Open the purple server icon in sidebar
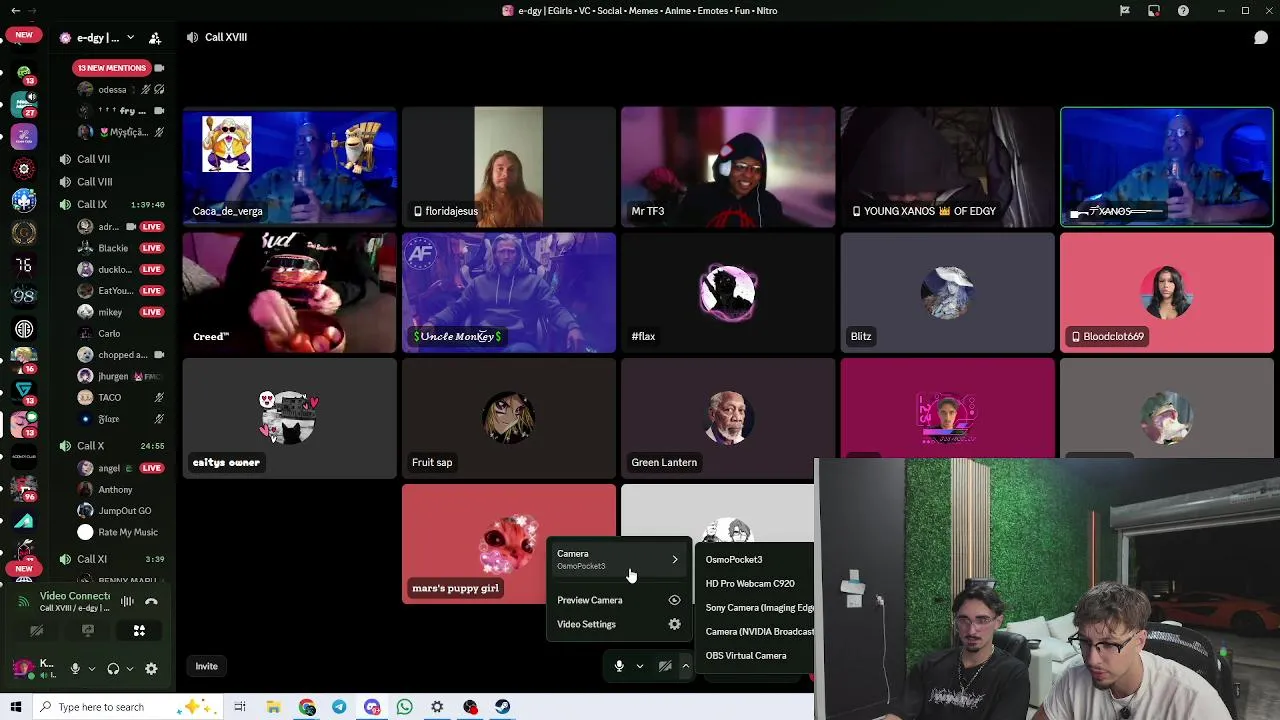 [x=24, y=135]
